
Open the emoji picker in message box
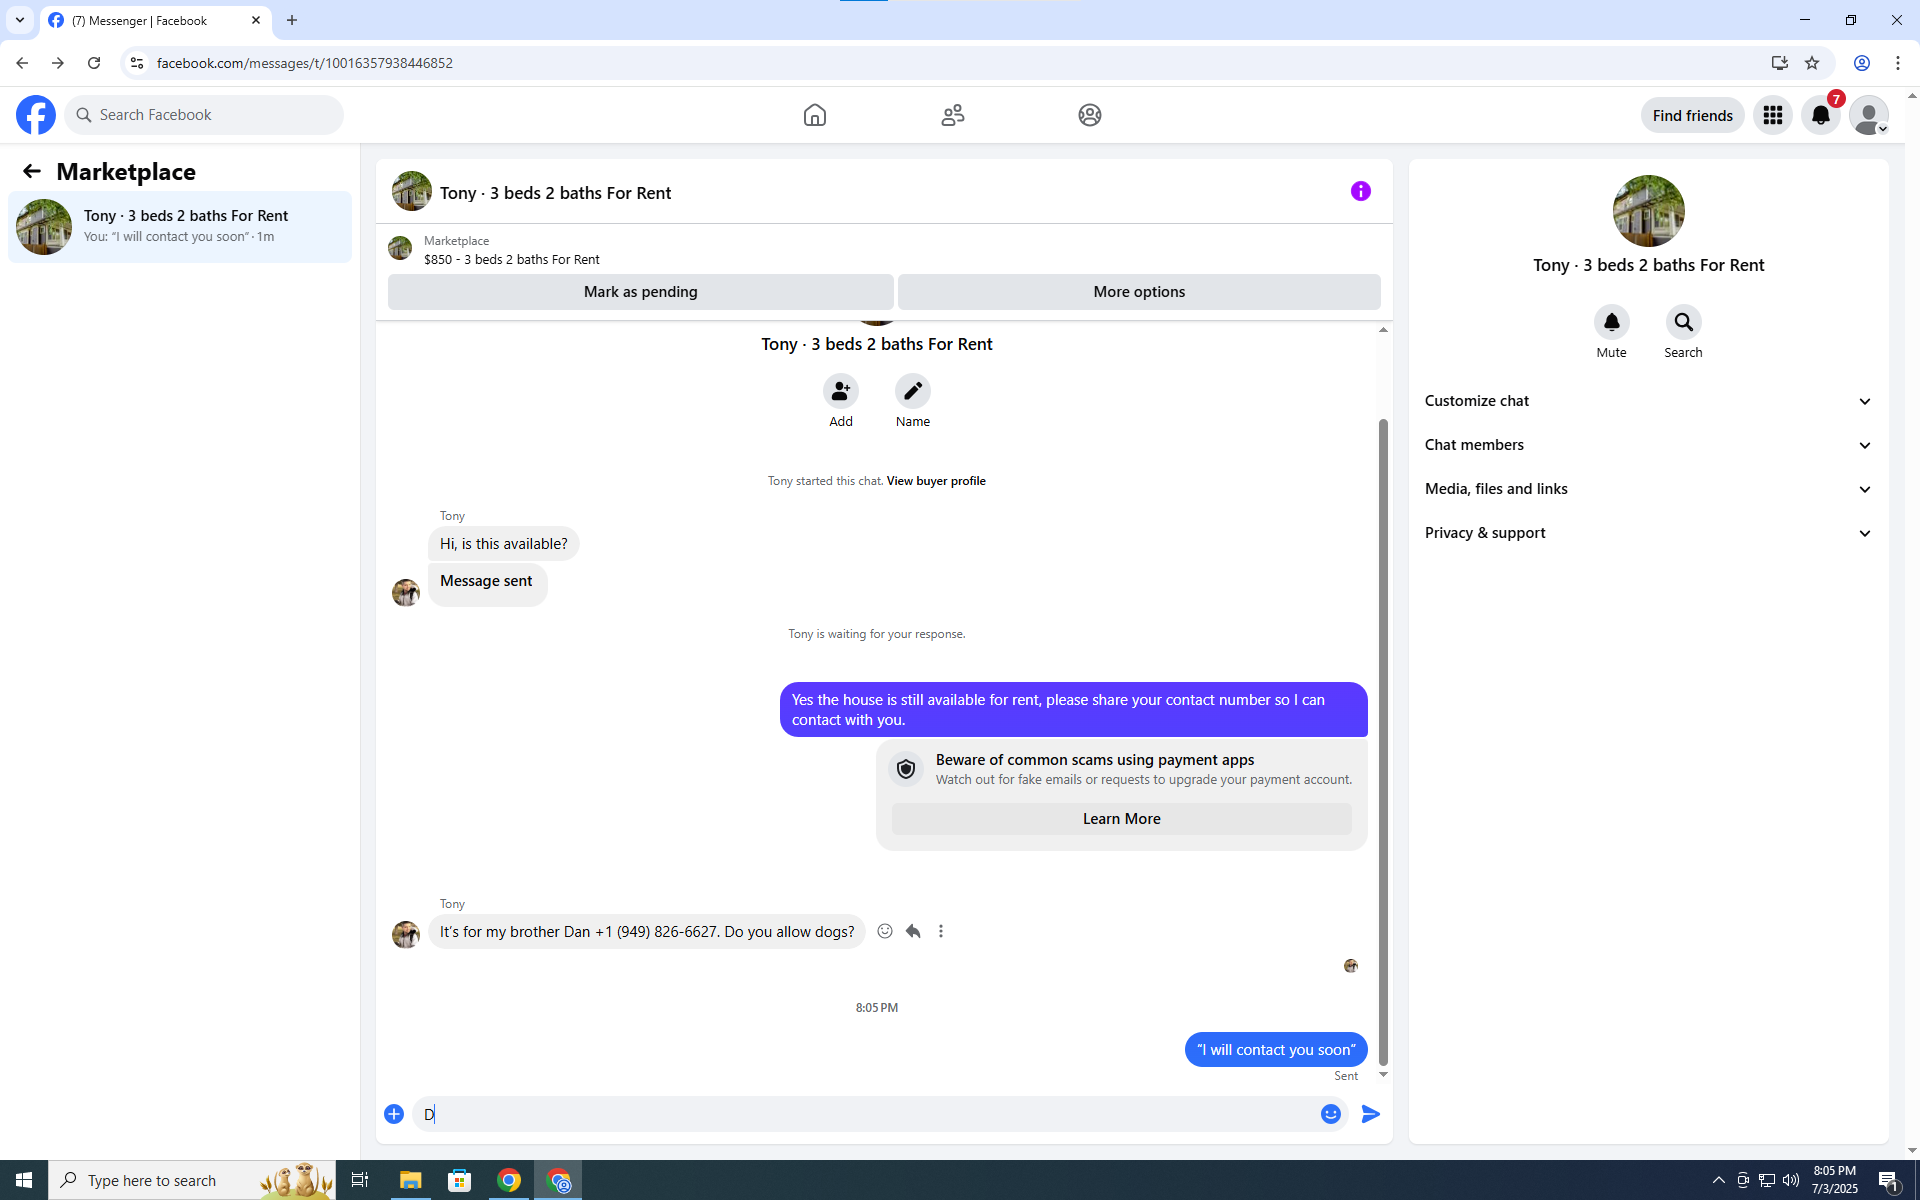[1330, 1114]
